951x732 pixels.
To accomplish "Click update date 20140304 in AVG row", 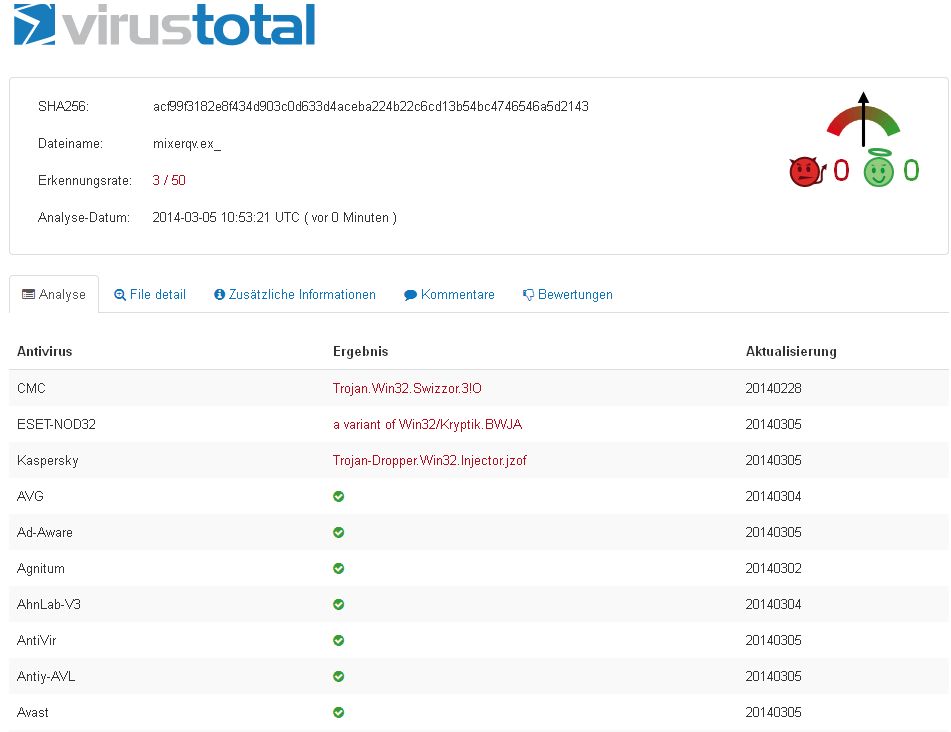I will [773, 496].
